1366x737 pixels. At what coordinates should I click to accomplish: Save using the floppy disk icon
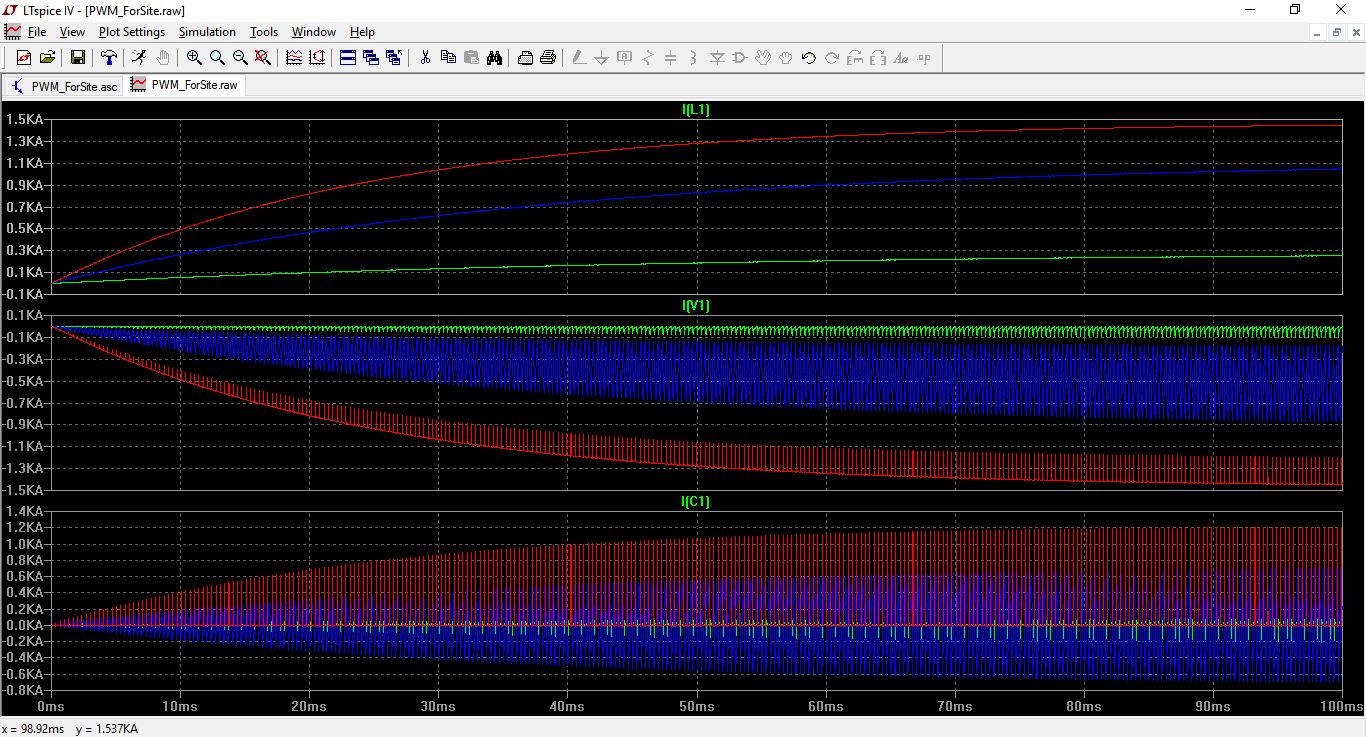click(77, 58)
